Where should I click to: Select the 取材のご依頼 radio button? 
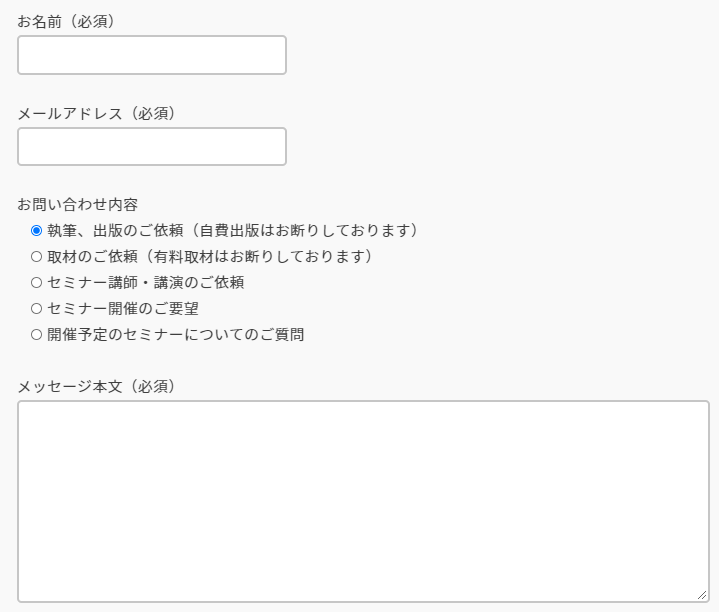coord(36,257)
